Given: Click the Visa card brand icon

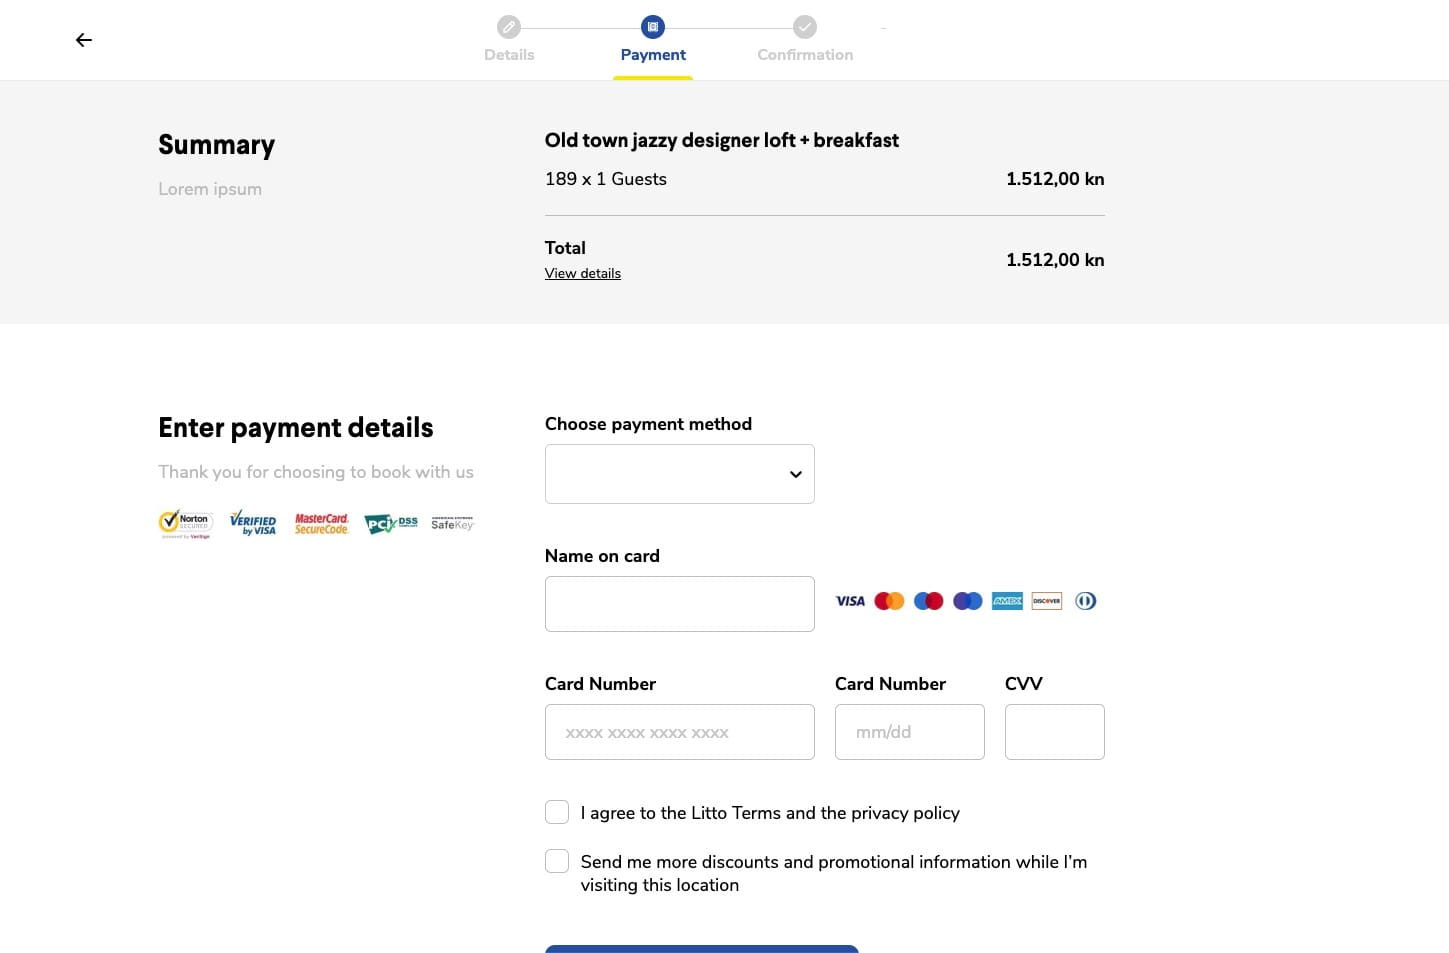Looking at the screenshot, I should [x=850, y=600].
